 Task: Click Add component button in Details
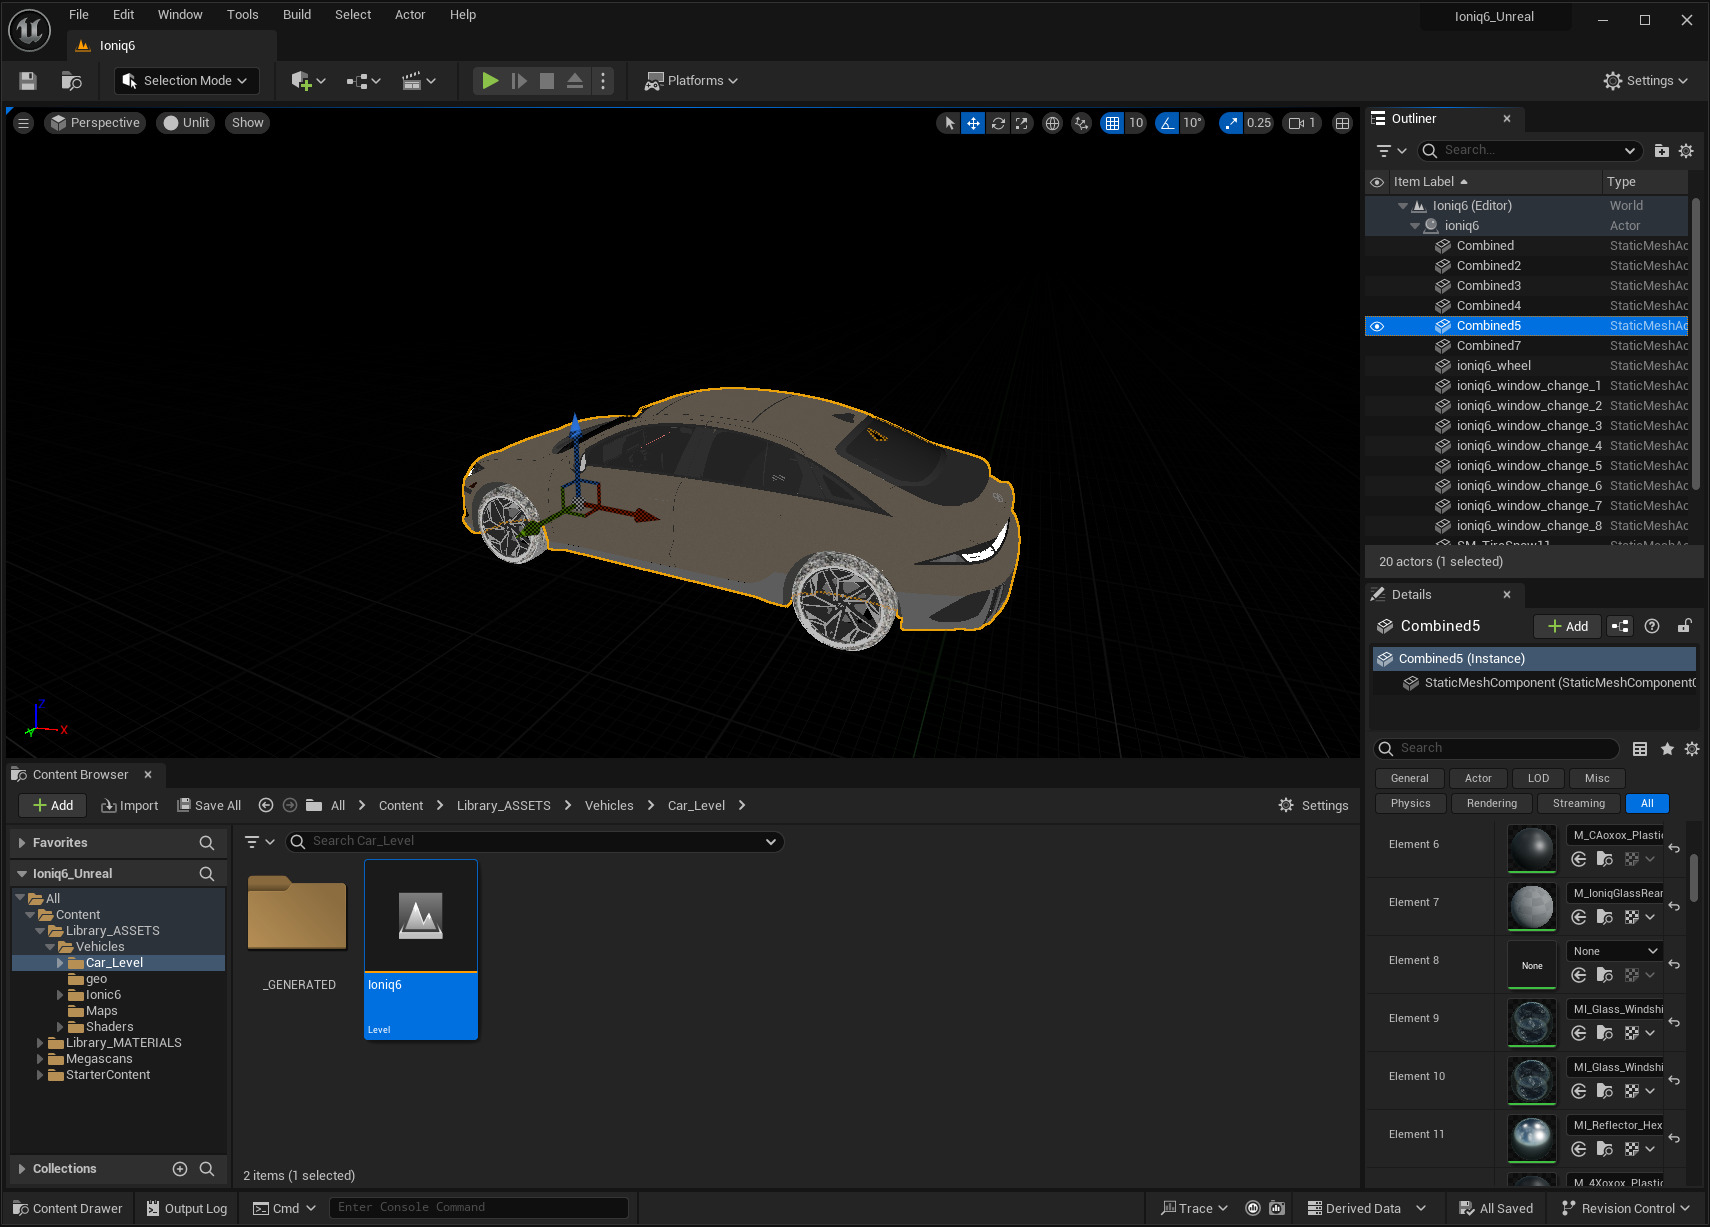tap(1567, 626)
